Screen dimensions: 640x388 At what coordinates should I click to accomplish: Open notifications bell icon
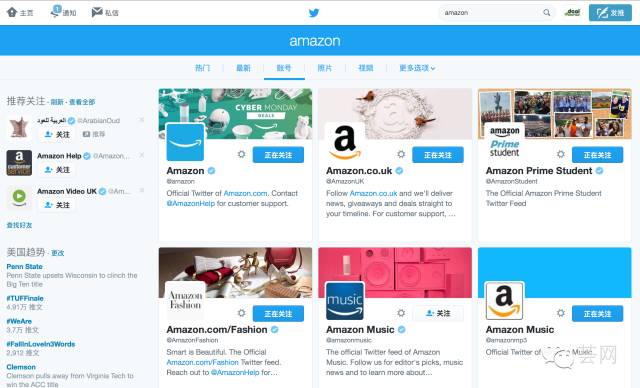click(55, 12)
